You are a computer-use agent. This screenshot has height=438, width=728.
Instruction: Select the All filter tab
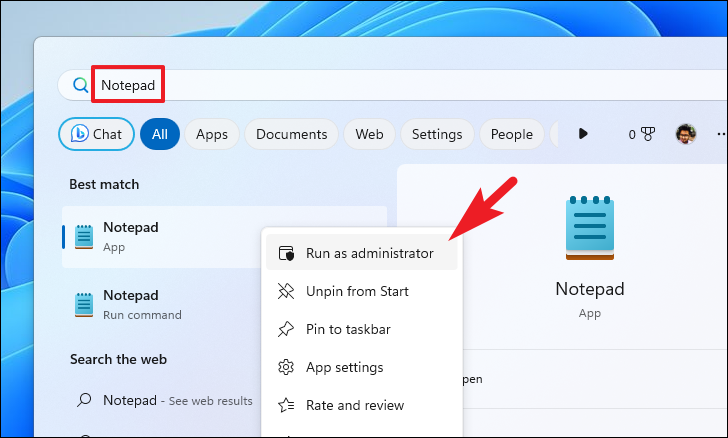click(x=160, y=134)
